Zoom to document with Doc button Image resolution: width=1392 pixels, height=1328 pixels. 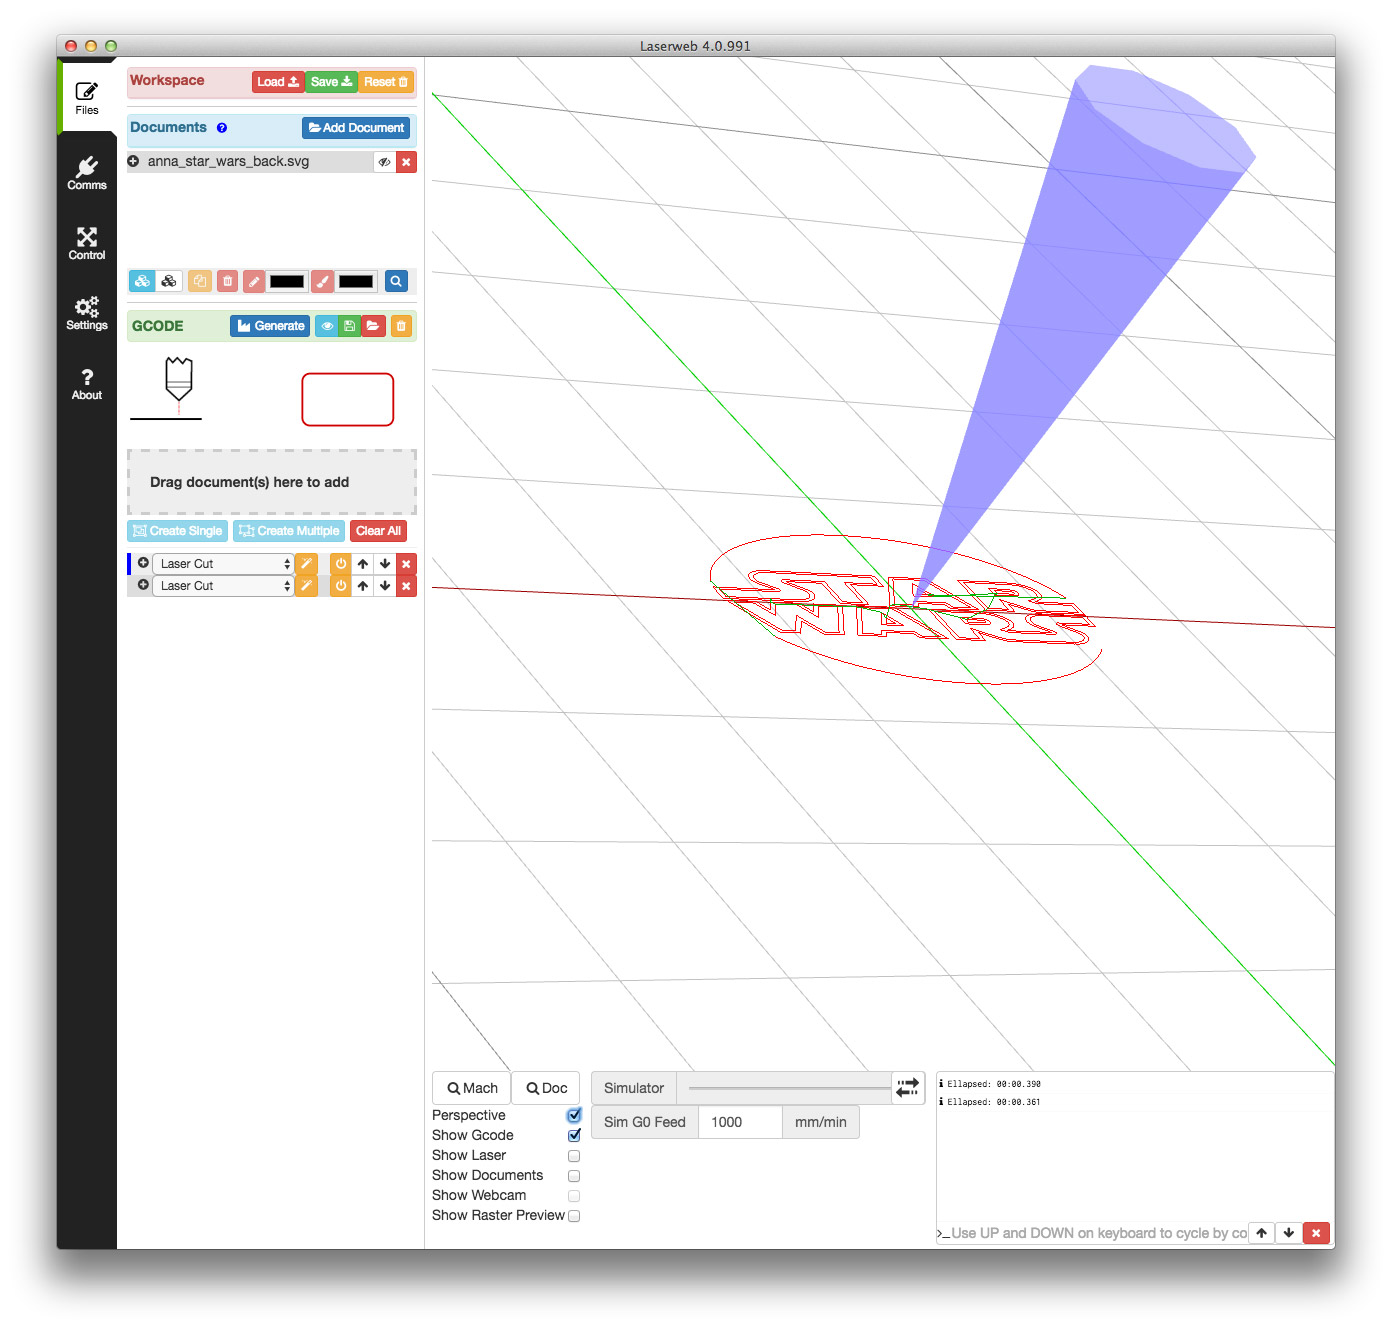[x=546, y=1088]
